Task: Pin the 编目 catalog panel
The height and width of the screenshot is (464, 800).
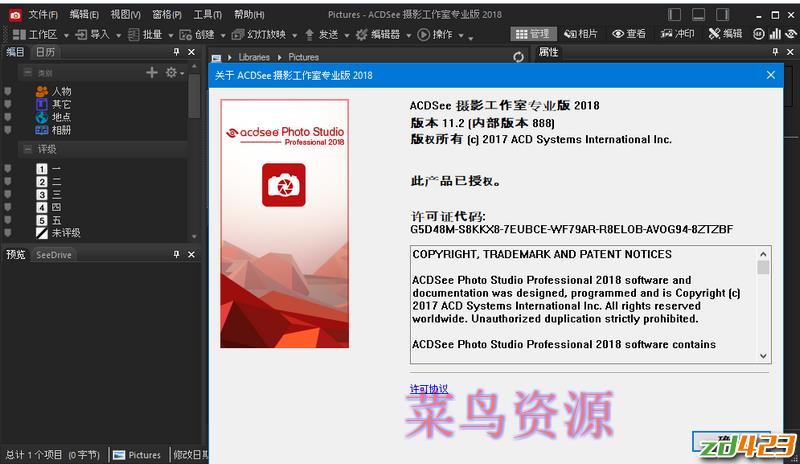Action: [x=176, y=52]
